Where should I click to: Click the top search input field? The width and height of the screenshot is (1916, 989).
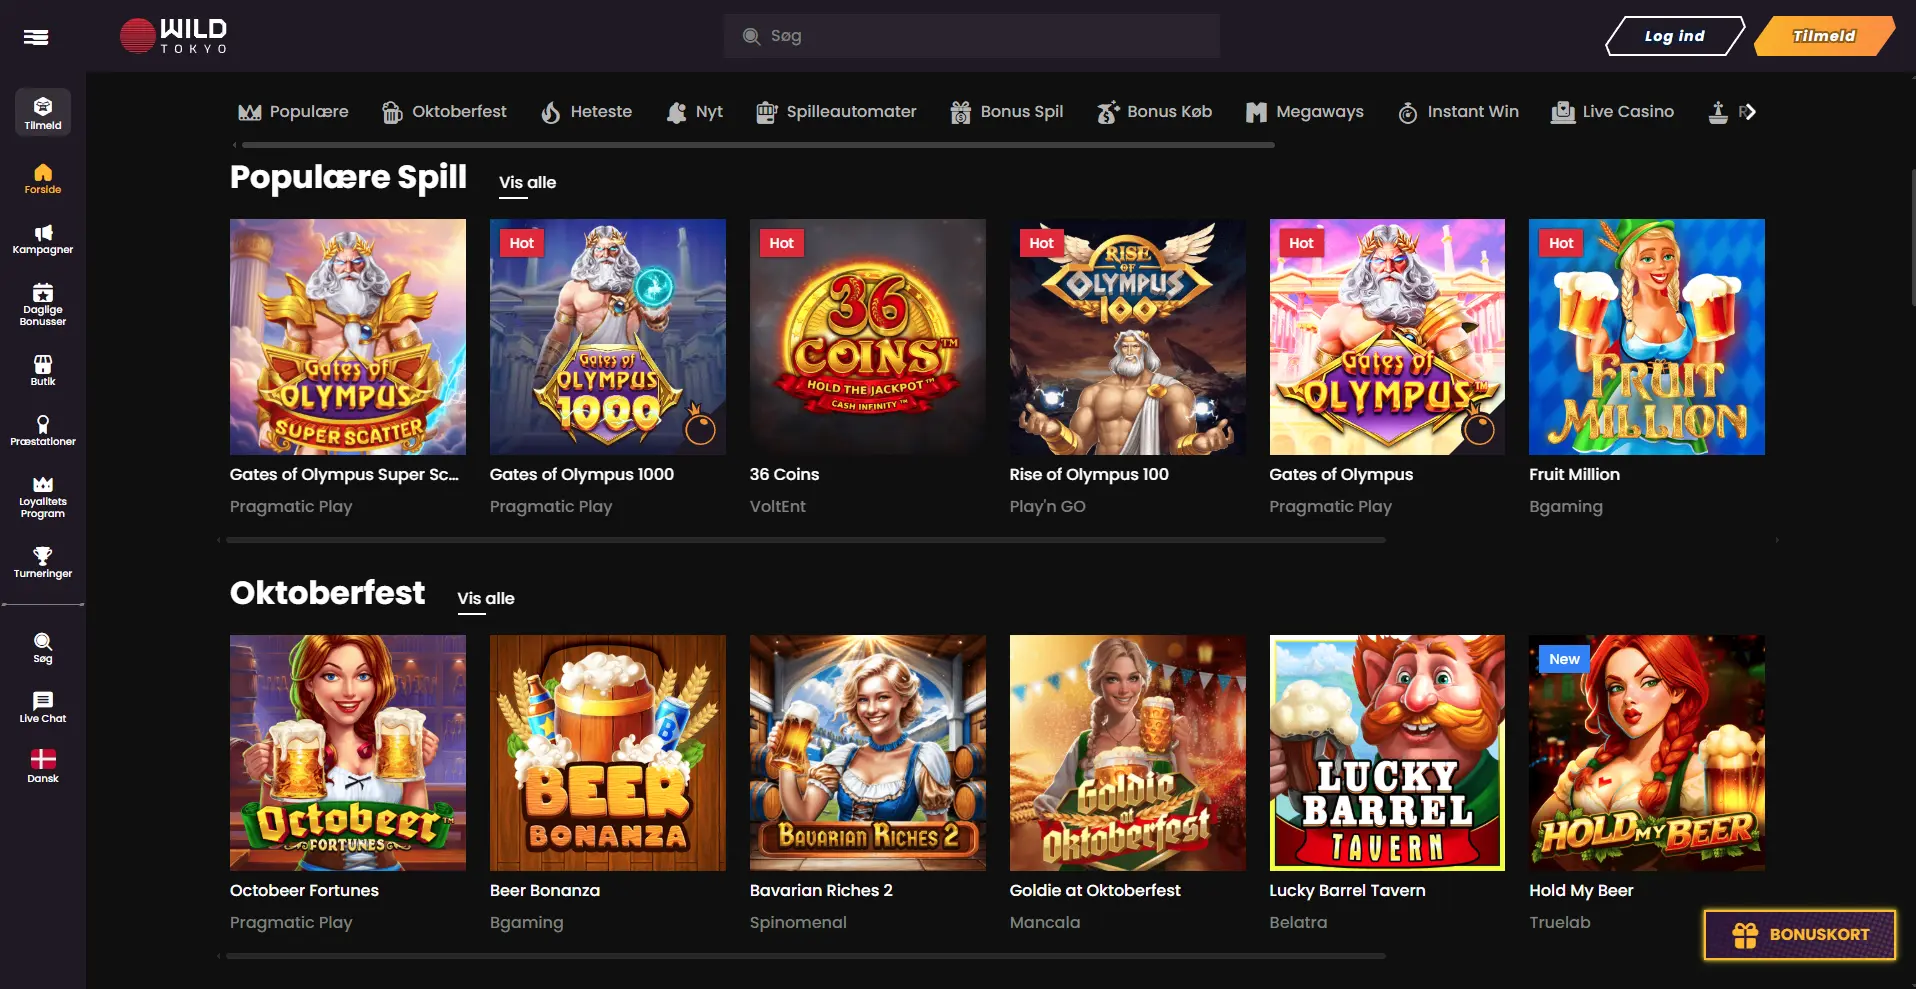point(980,36)
